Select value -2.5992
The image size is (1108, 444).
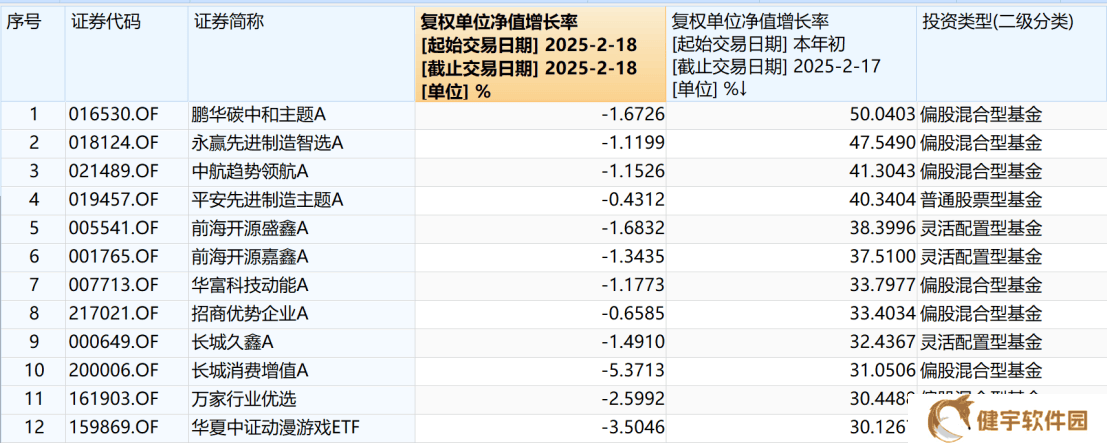point(633,399)
